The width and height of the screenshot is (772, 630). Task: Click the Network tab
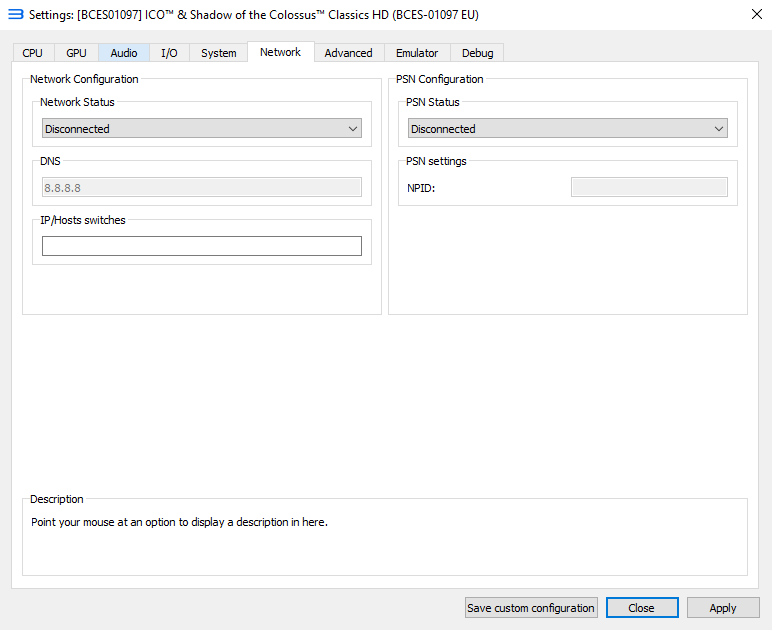pos(281,52)
